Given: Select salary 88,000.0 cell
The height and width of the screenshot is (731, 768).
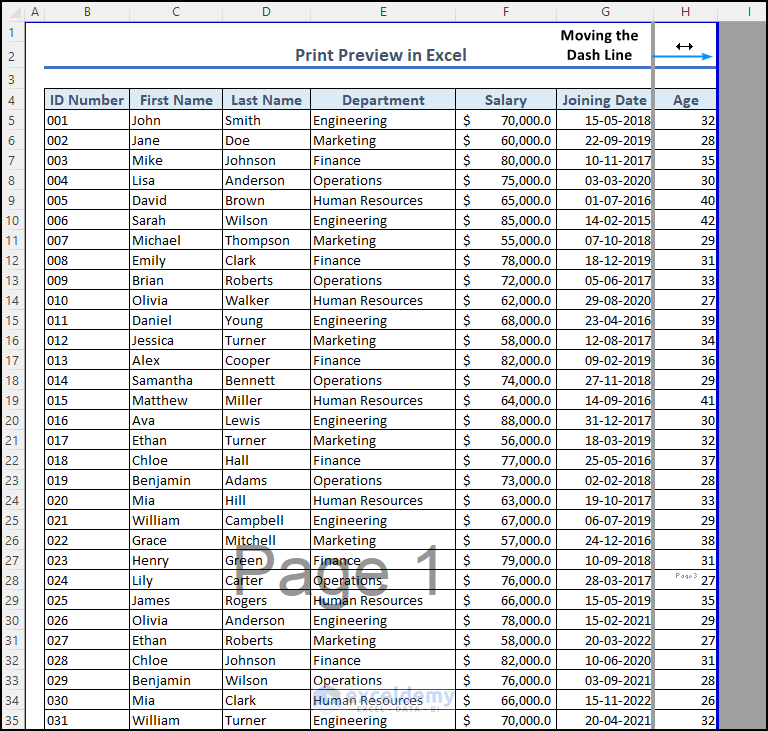Looking at the screenshot, I should point(506,421).
